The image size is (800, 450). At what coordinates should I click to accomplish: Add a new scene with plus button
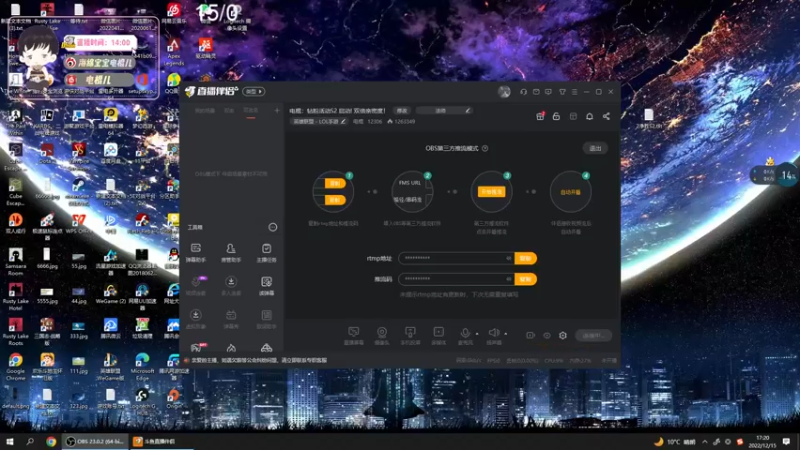(277, 110)
